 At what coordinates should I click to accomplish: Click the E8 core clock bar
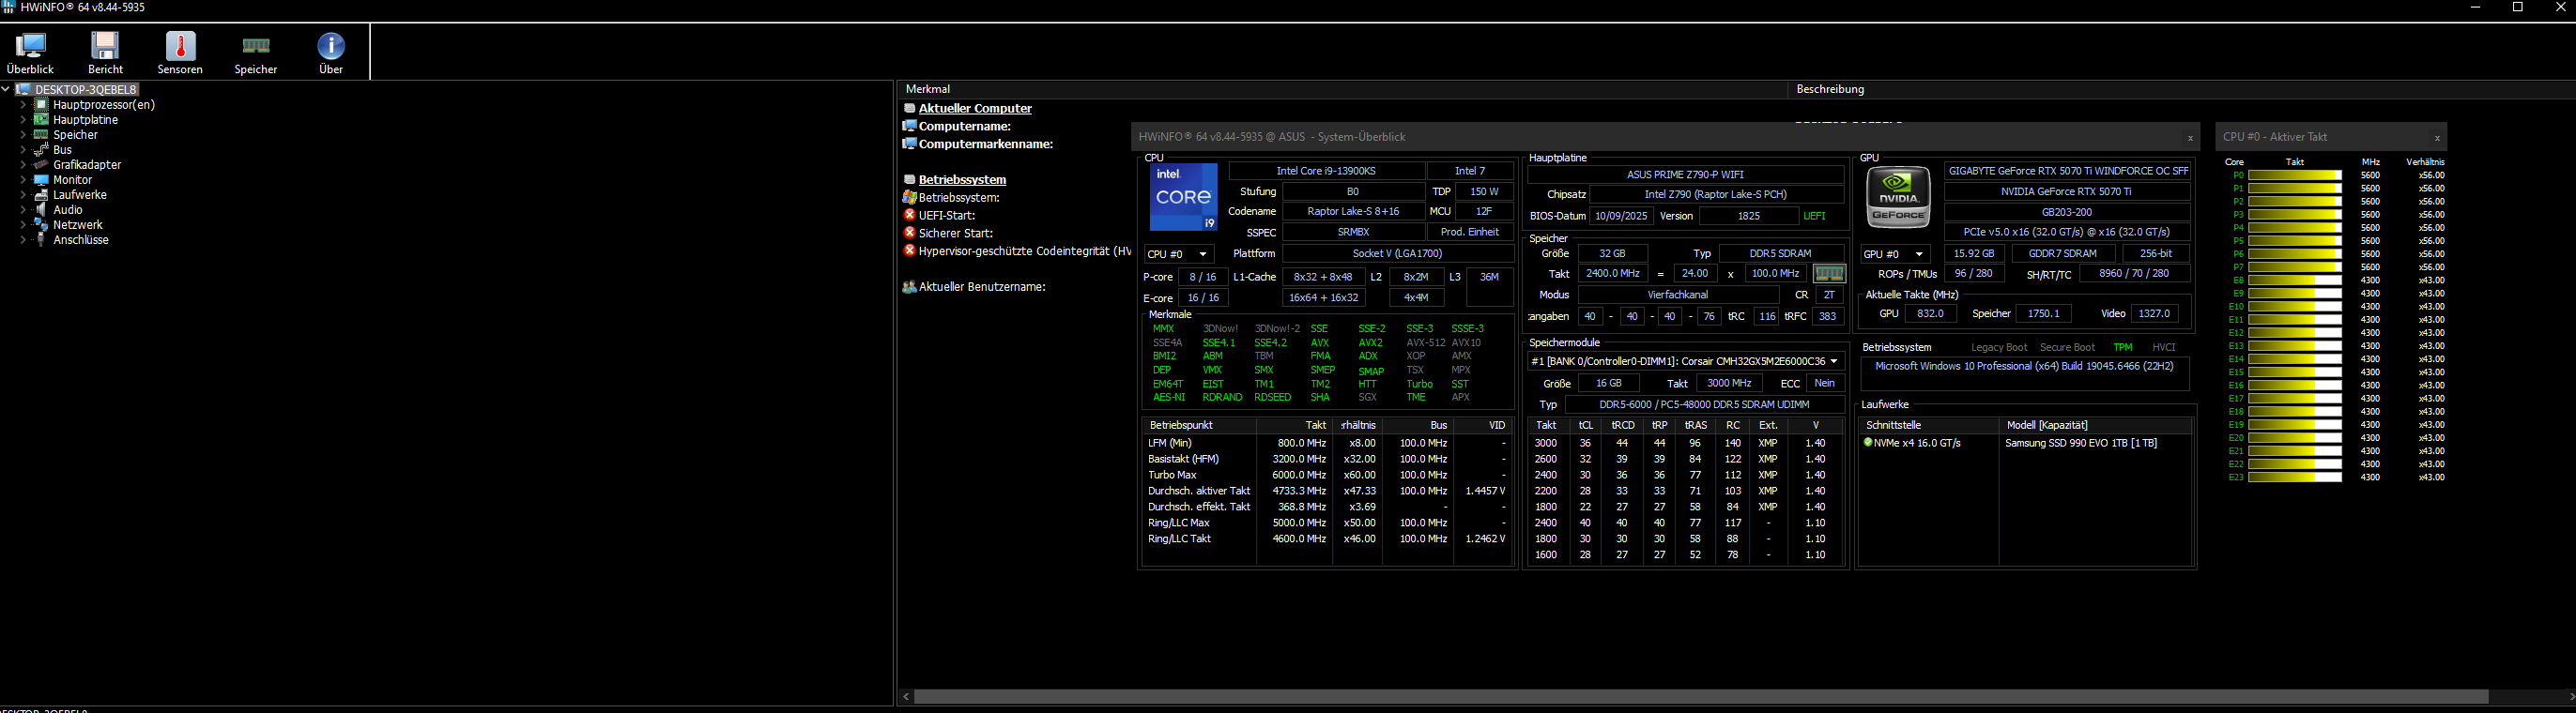2295,280
